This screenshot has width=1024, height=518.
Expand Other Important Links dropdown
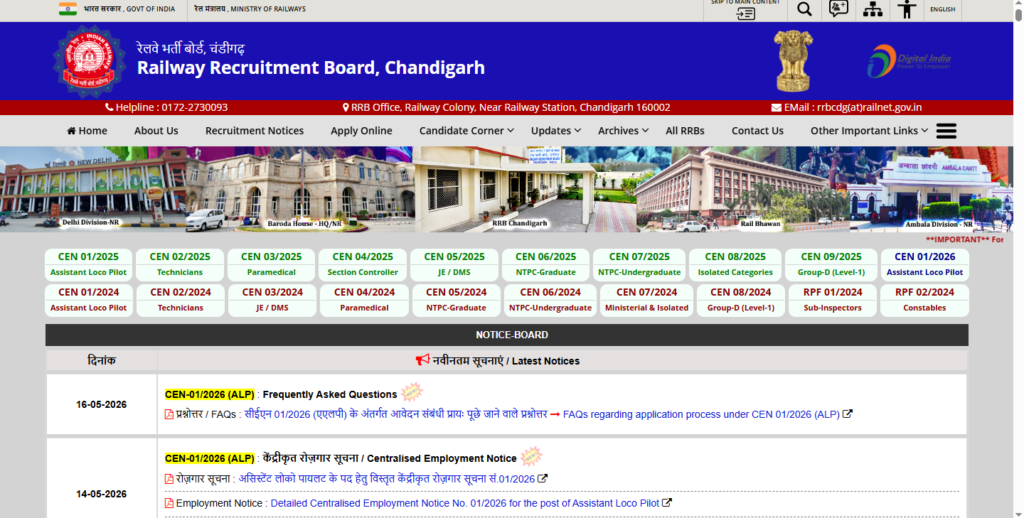coord(869,131)
